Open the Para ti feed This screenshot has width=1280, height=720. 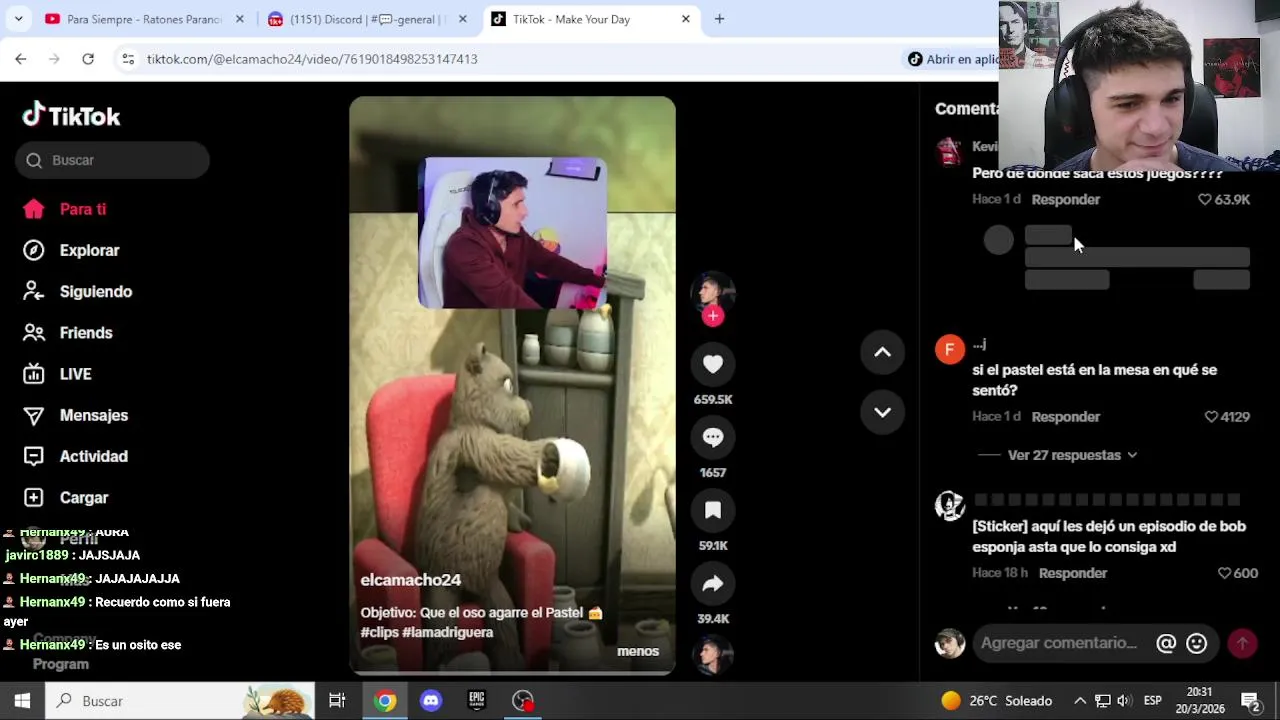point(65,209)
